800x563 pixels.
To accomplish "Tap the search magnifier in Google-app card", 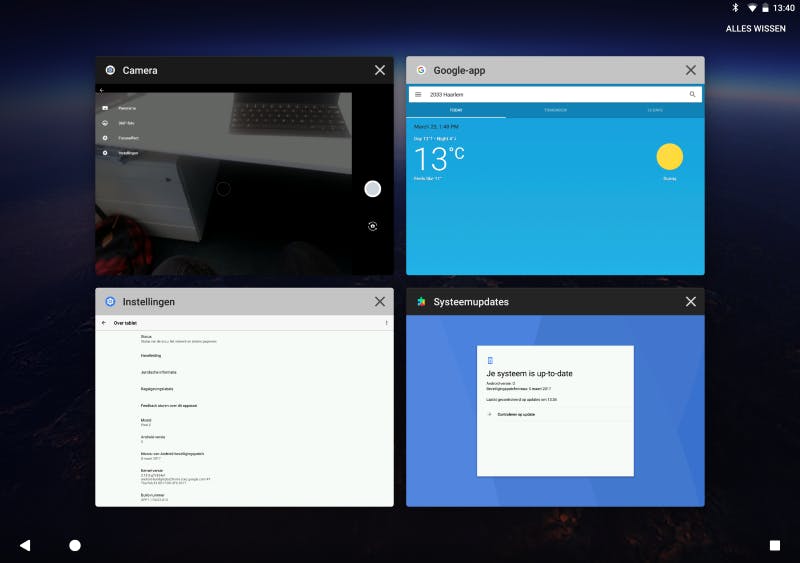I will point(692,94).
